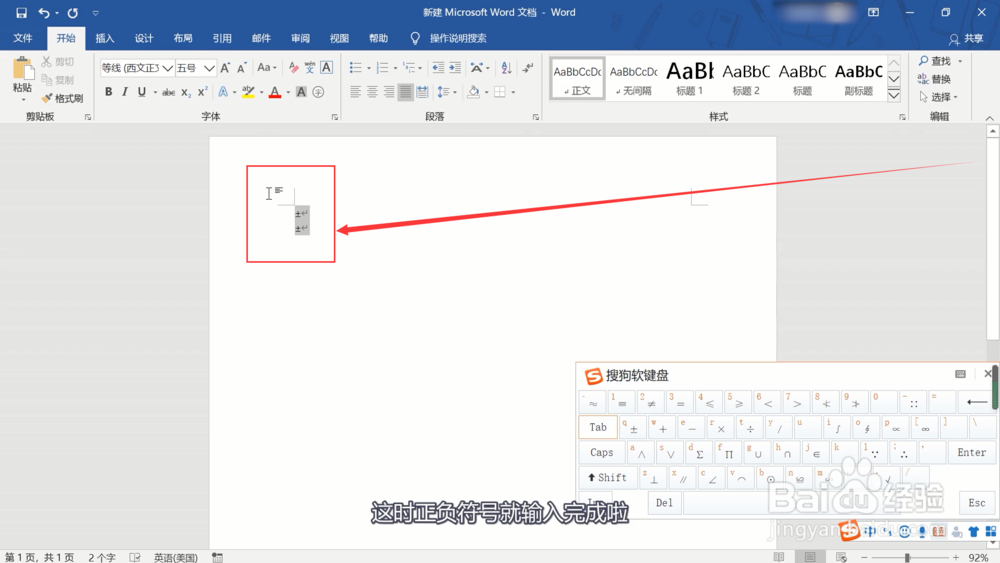Click character border icon

pos(327,68)
